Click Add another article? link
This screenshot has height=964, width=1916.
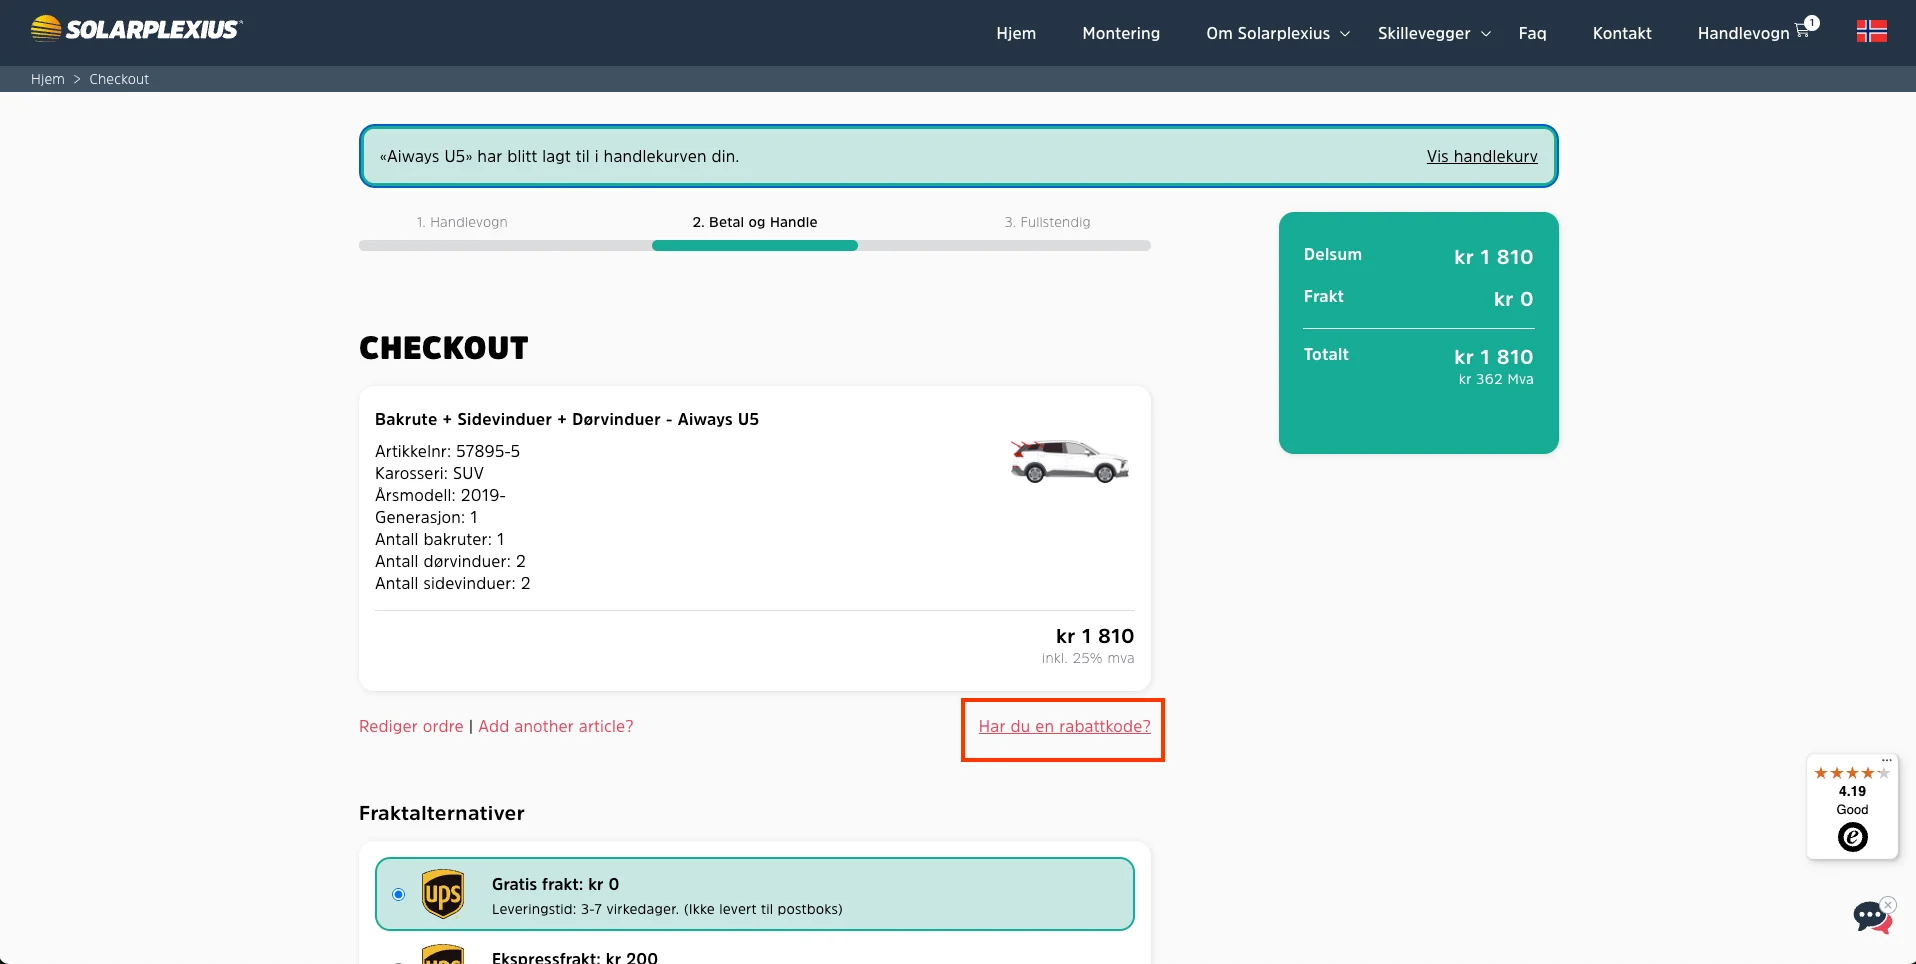tap(556, 726)
